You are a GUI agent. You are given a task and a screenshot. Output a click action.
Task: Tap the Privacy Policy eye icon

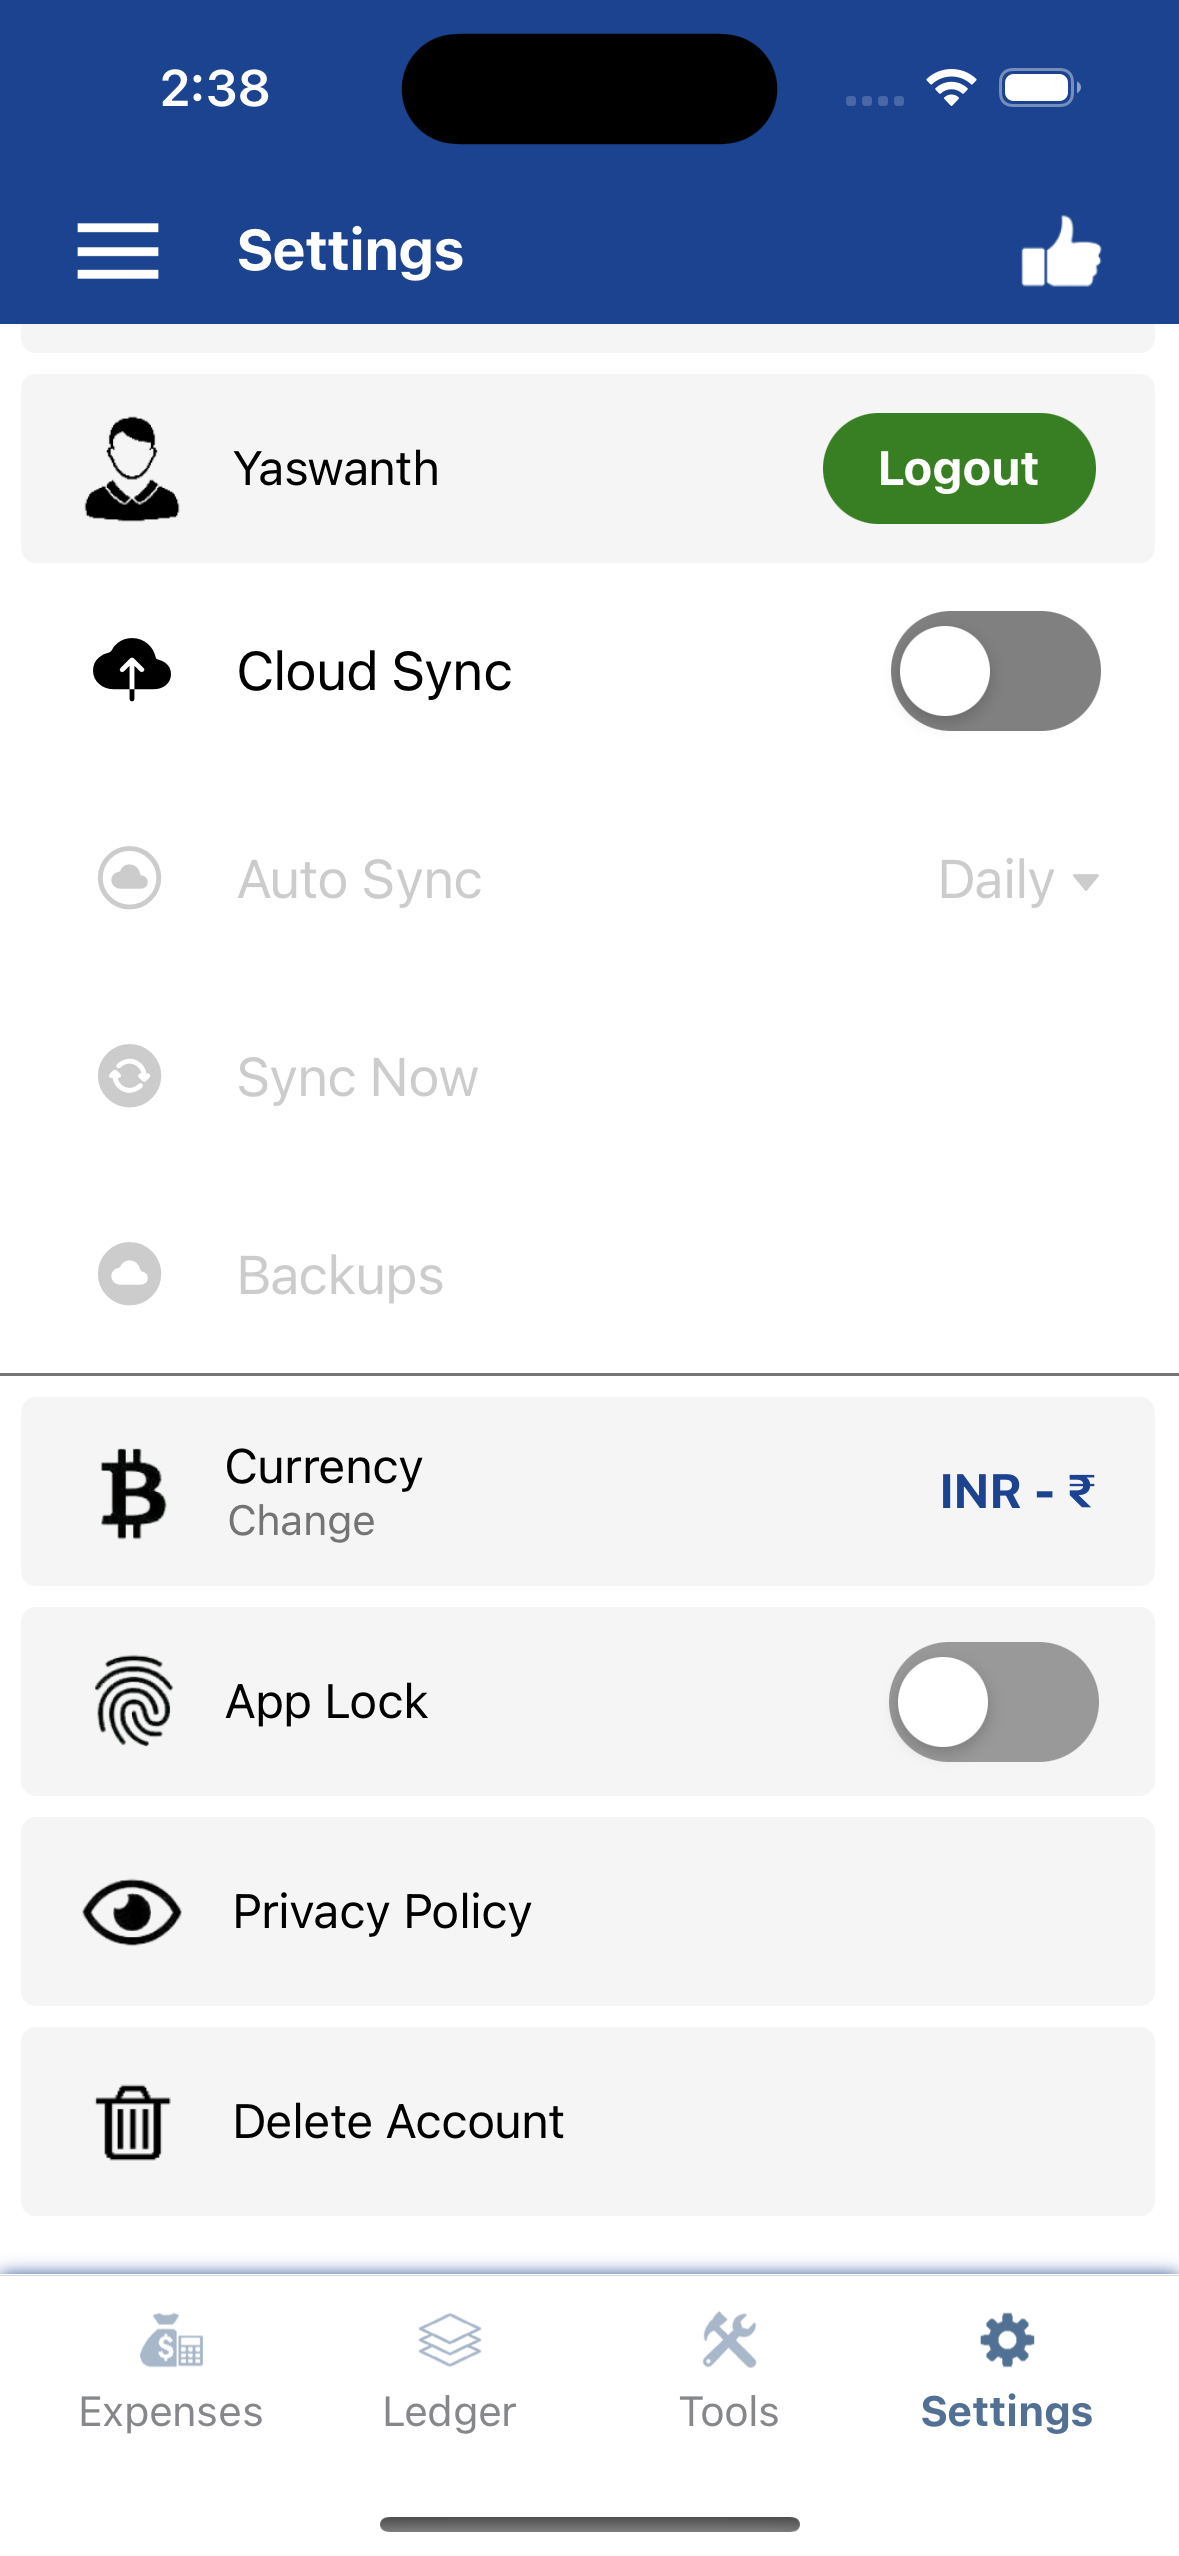[132, 1912]
